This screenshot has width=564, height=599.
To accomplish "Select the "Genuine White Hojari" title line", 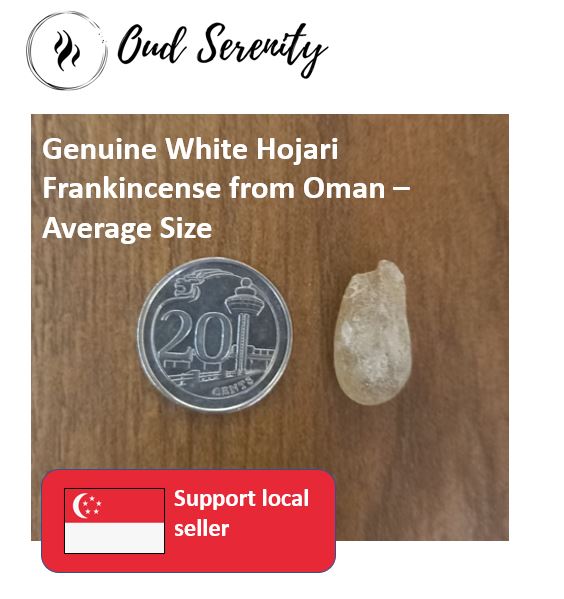I will (x=190, y=149).
